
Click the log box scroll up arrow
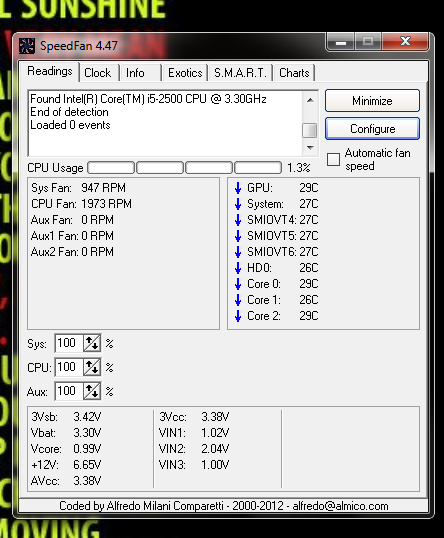pos(310,100)
